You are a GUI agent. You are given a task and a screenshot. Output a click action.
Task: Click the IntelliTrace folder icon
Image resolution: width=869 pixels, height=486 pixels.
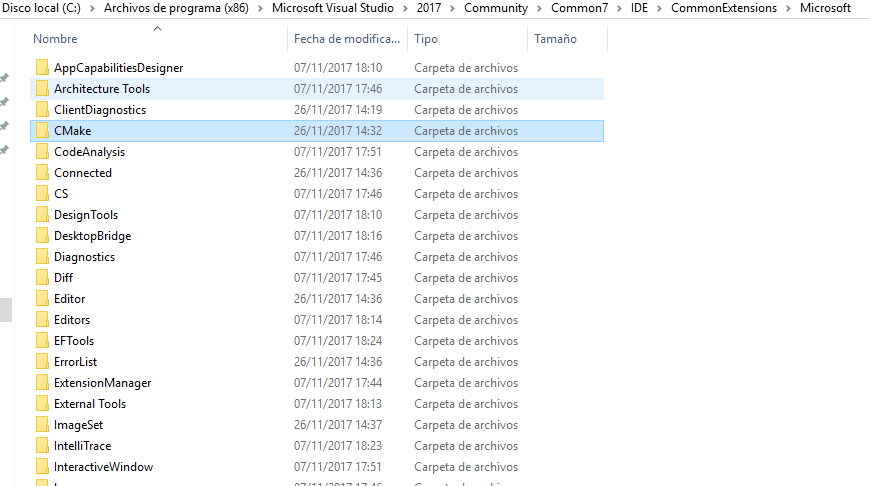coord(42,446)
